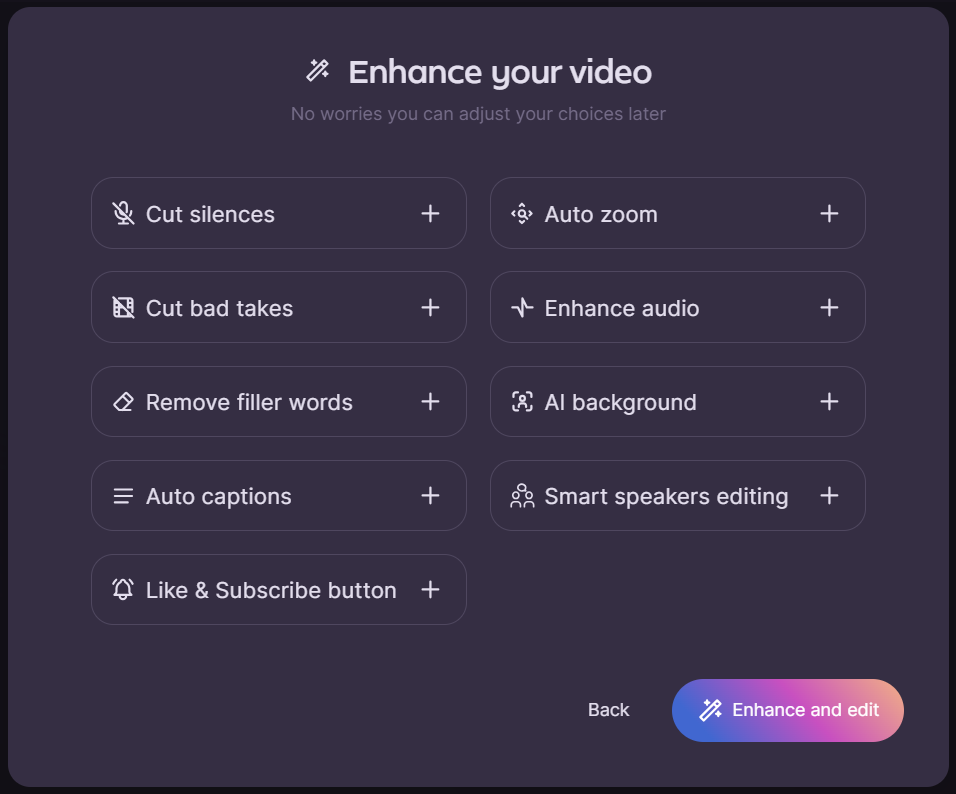
Task: Select the AI background label
Action: (621, 403)
